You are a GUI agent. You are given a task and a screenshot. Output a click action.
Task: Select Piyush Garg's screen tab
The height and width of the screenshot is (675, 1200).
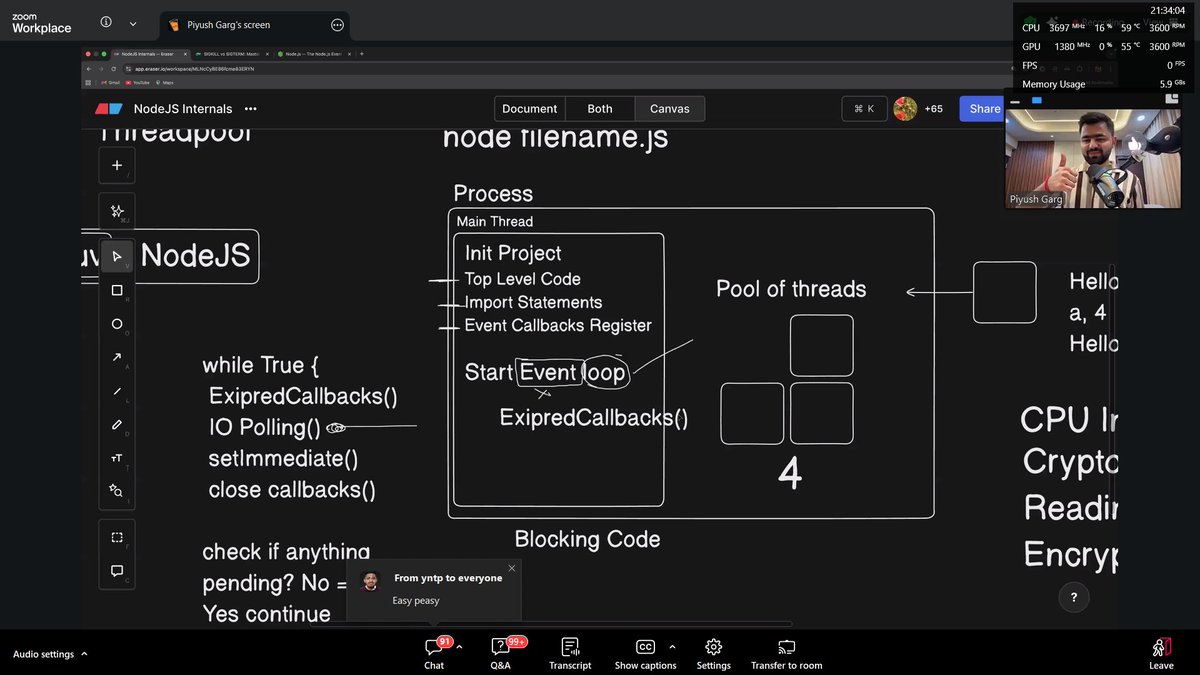[255, 24]
